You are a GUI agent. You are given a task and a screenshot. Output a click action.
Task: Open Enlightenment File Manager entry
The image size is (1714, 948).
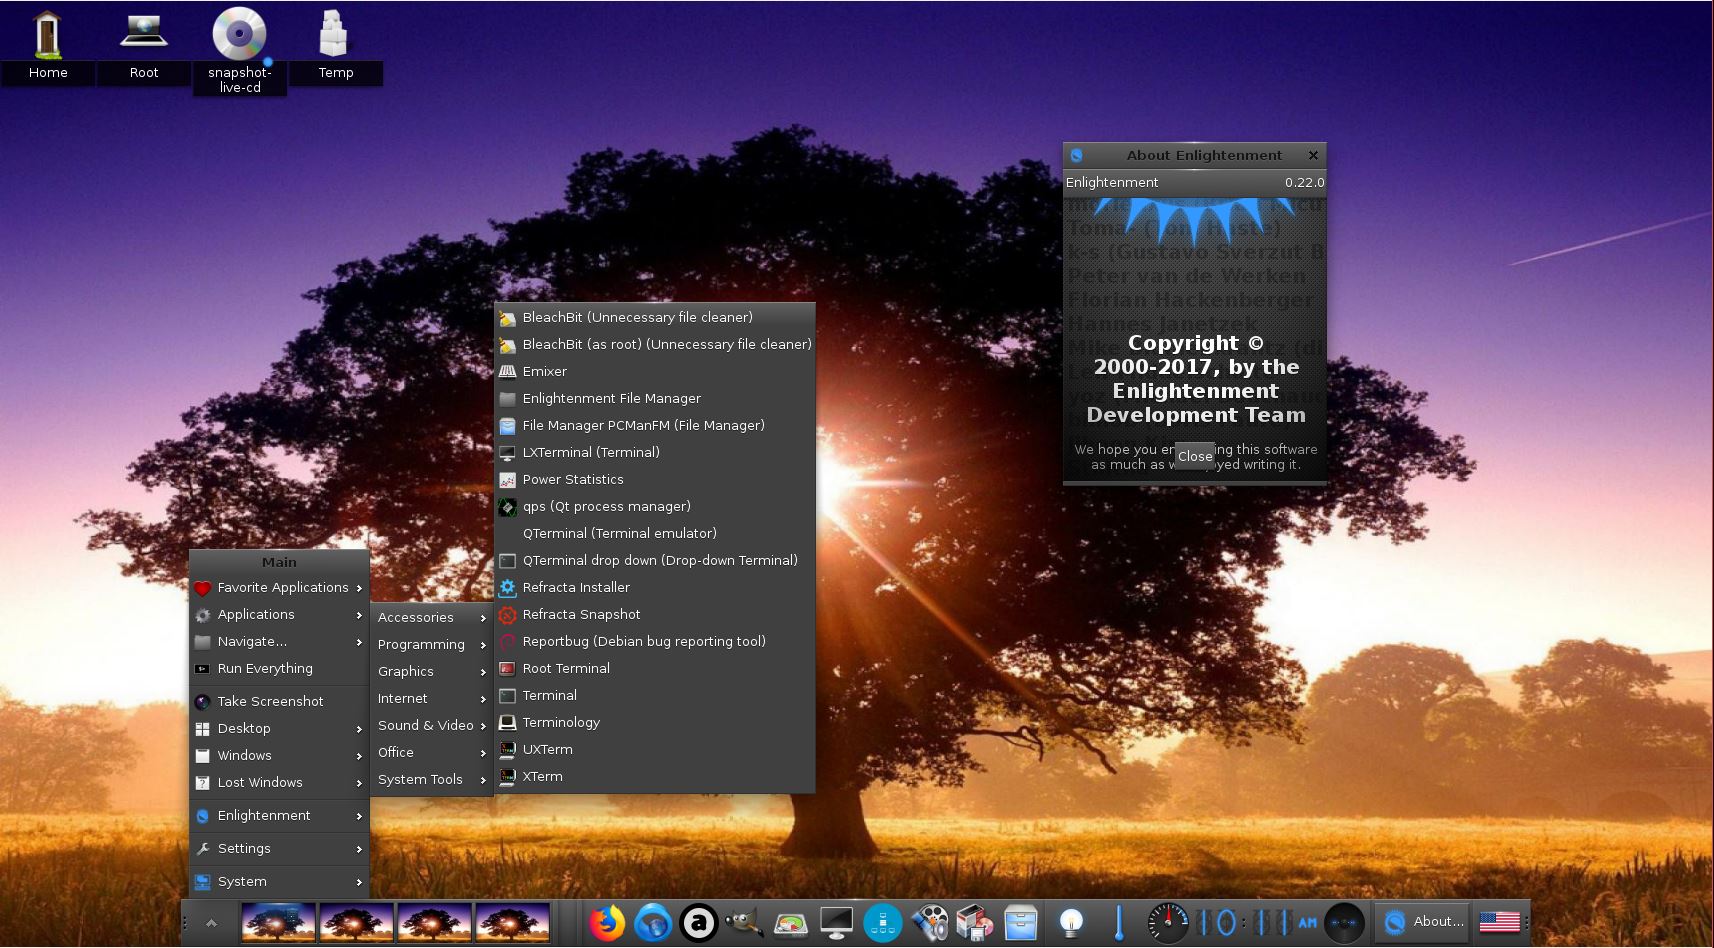(x=655, y=398)
